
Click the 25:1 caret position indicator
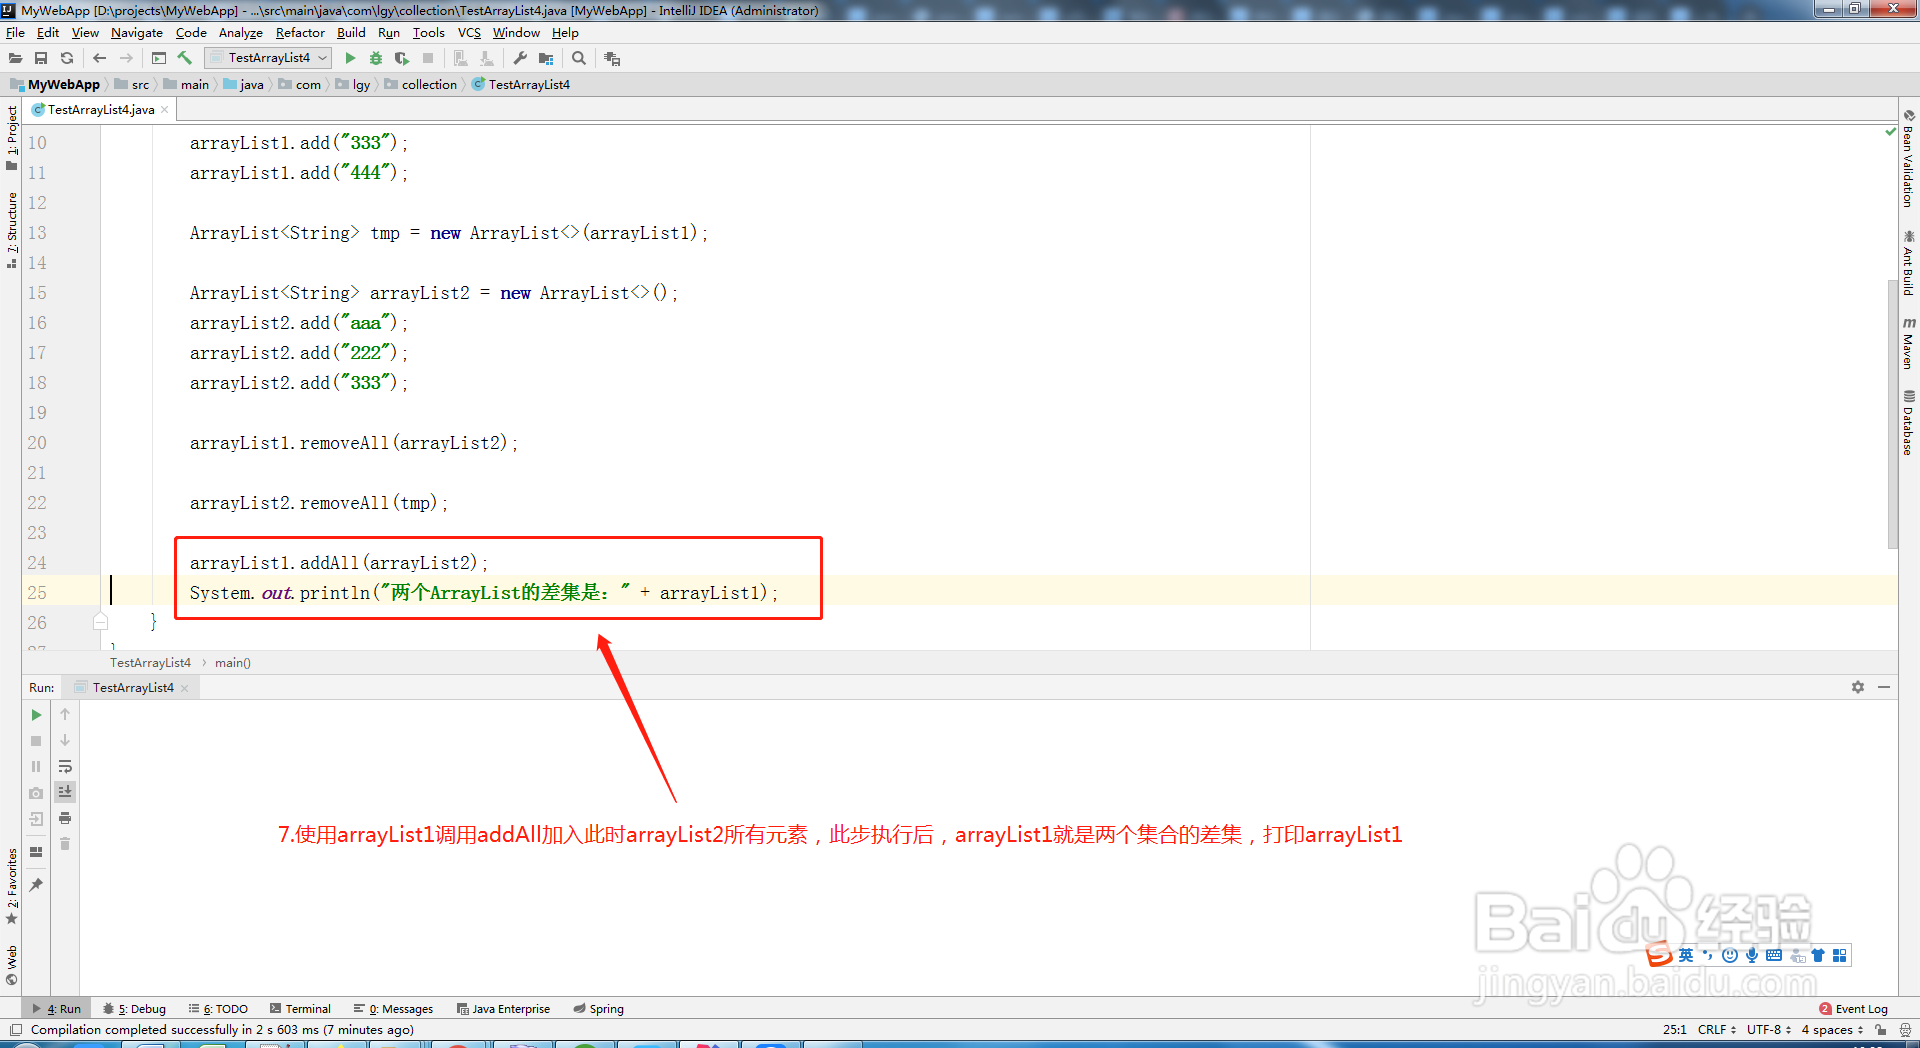[x=1674, y=1029]
